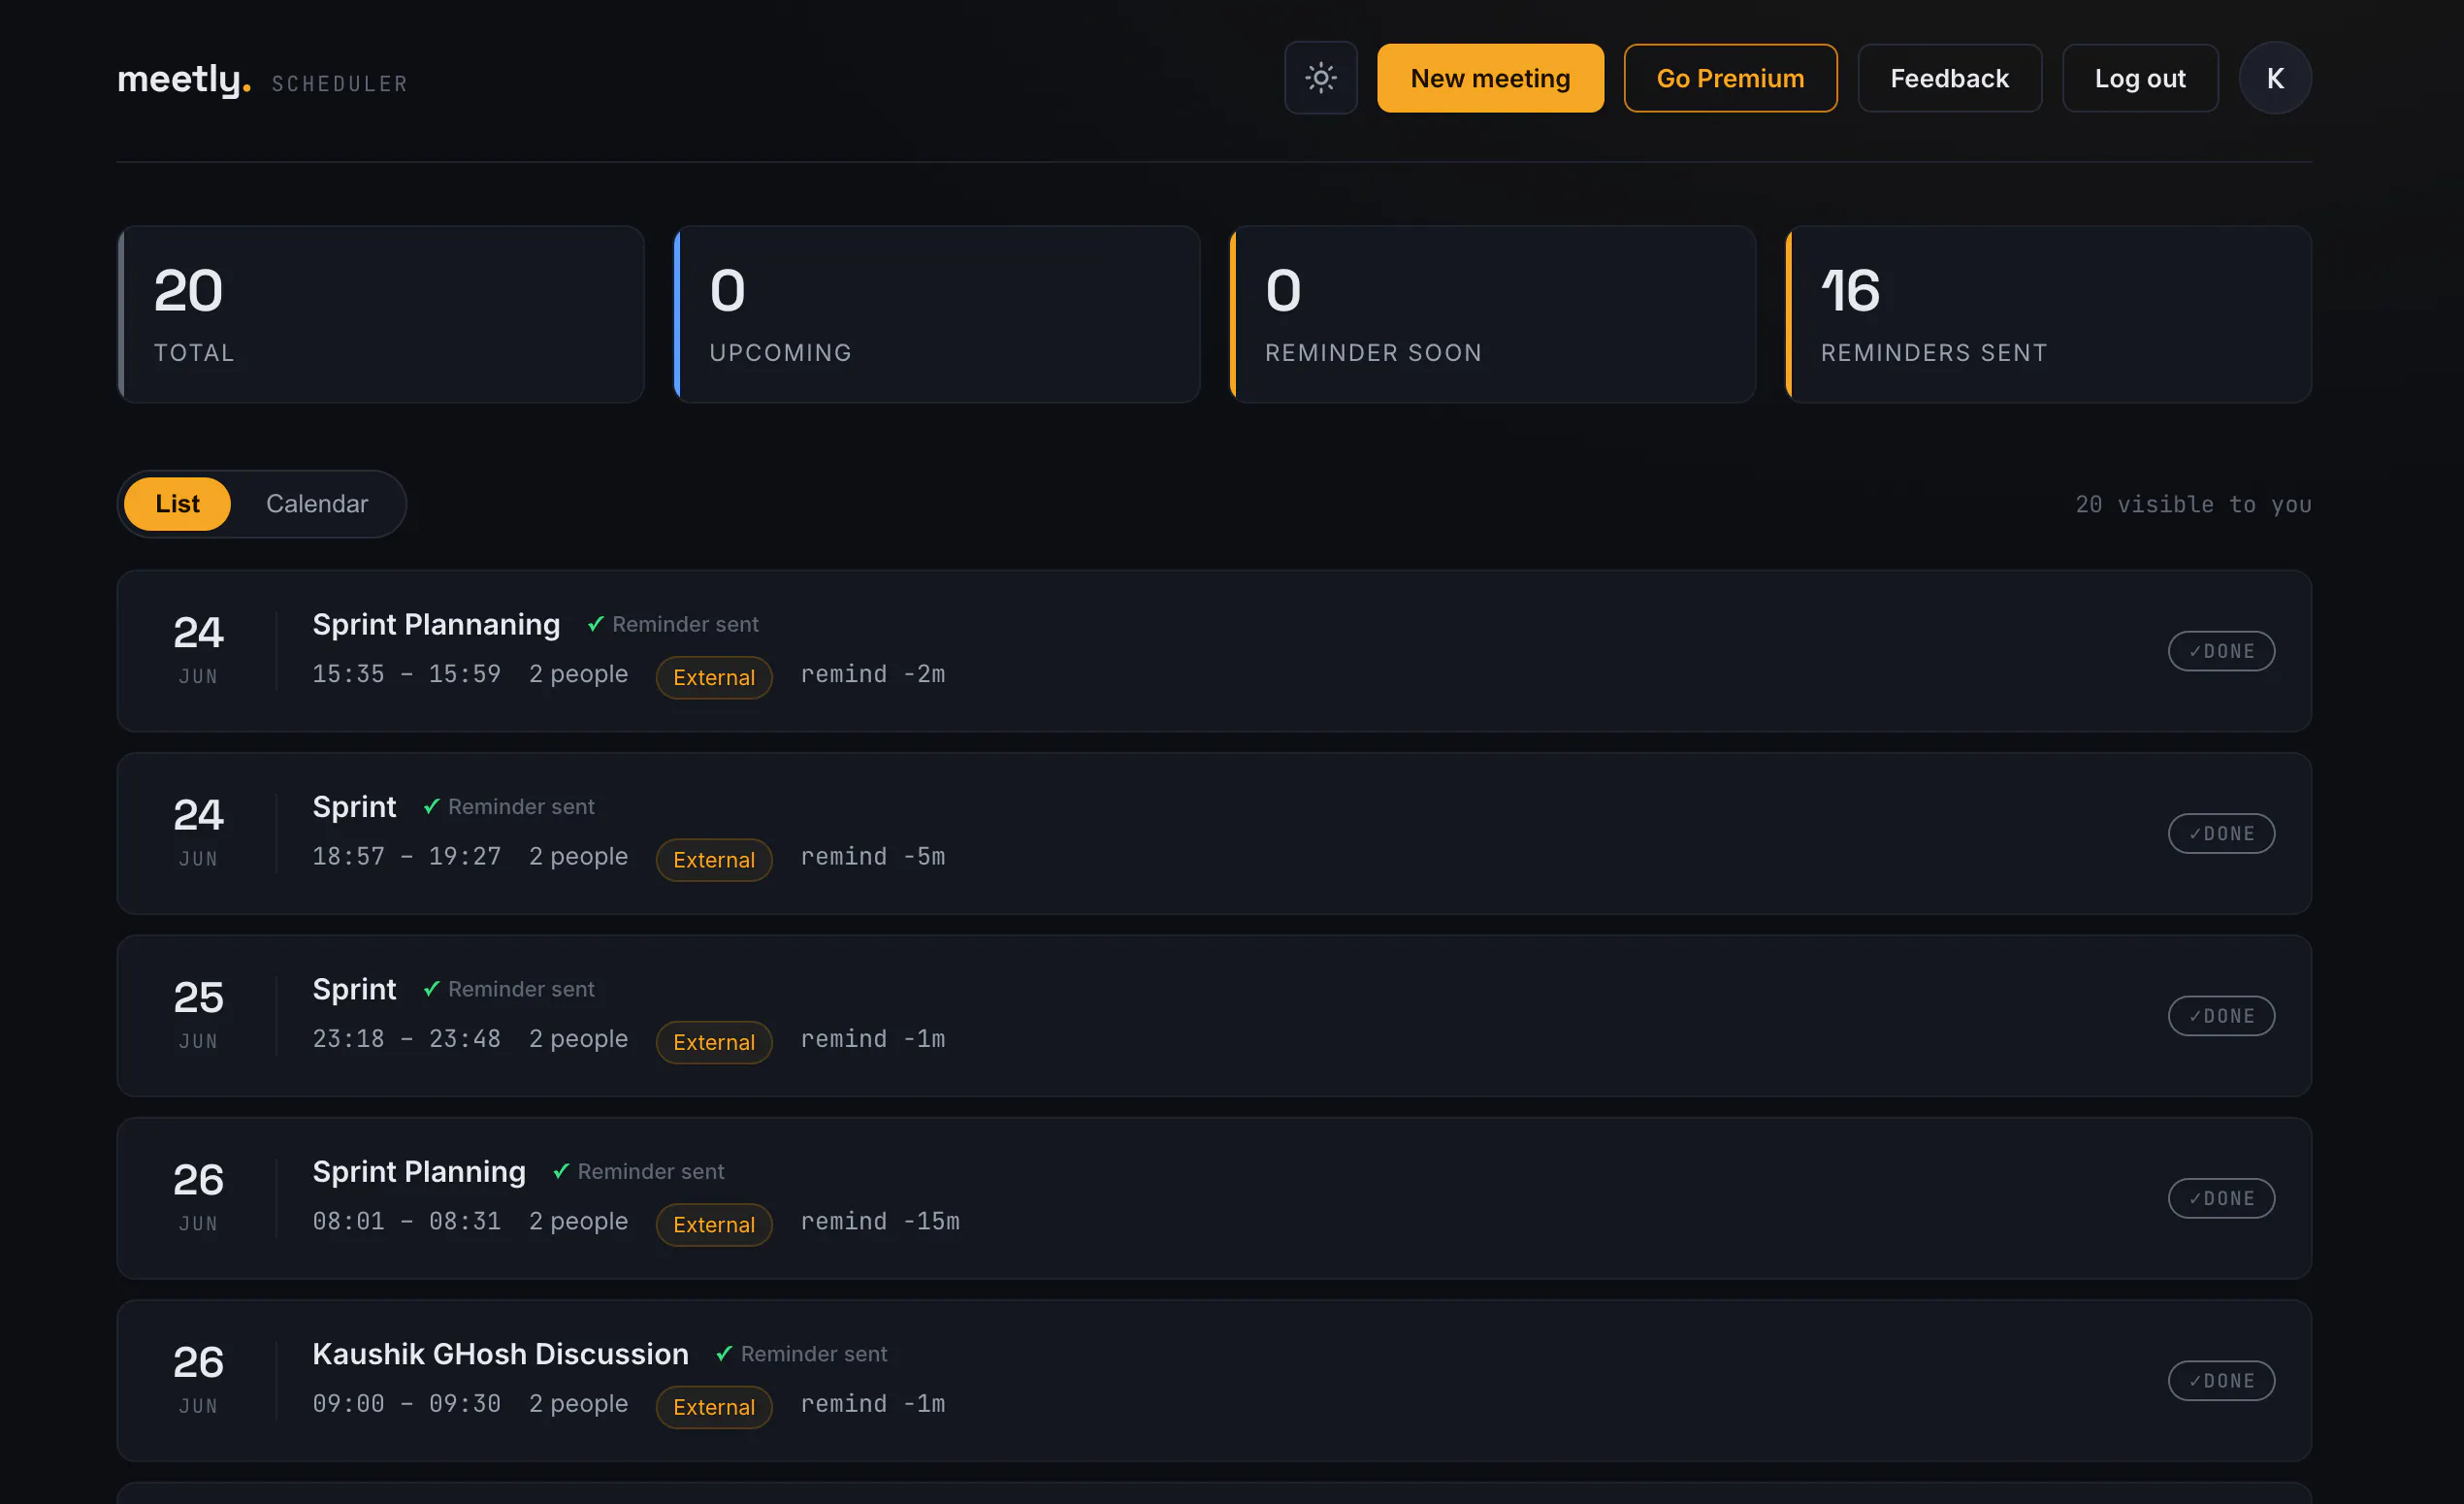Click the Done badge for Sprint Plannaning

click(x=2221, y=651)
